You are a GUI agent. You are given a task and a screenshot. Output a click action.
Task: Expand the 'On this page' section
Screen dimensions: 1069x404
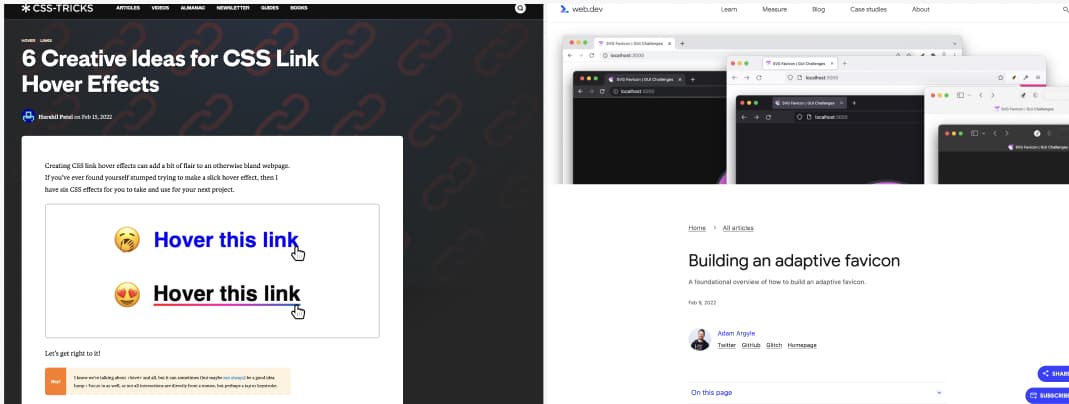[712, 393]
